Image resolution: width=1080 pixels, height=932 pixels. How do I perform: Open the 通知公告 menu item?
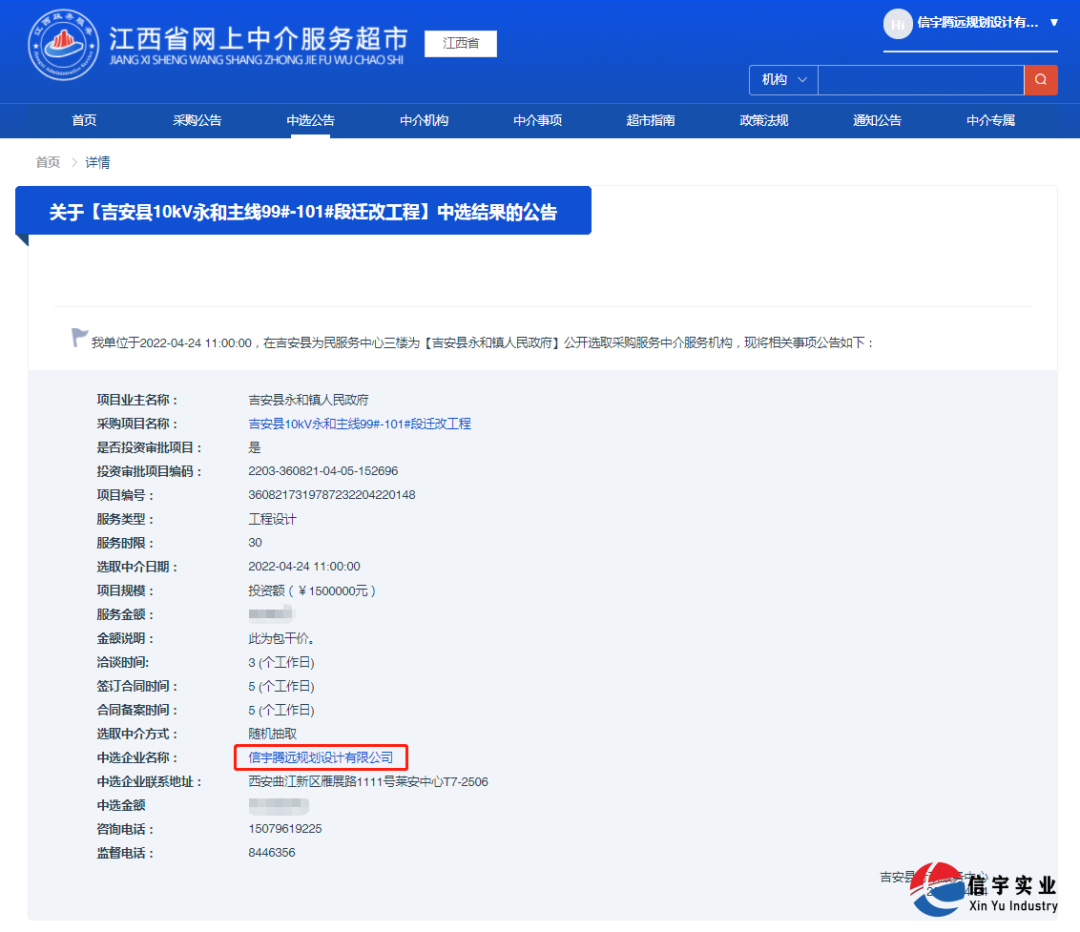coord(877,120)
